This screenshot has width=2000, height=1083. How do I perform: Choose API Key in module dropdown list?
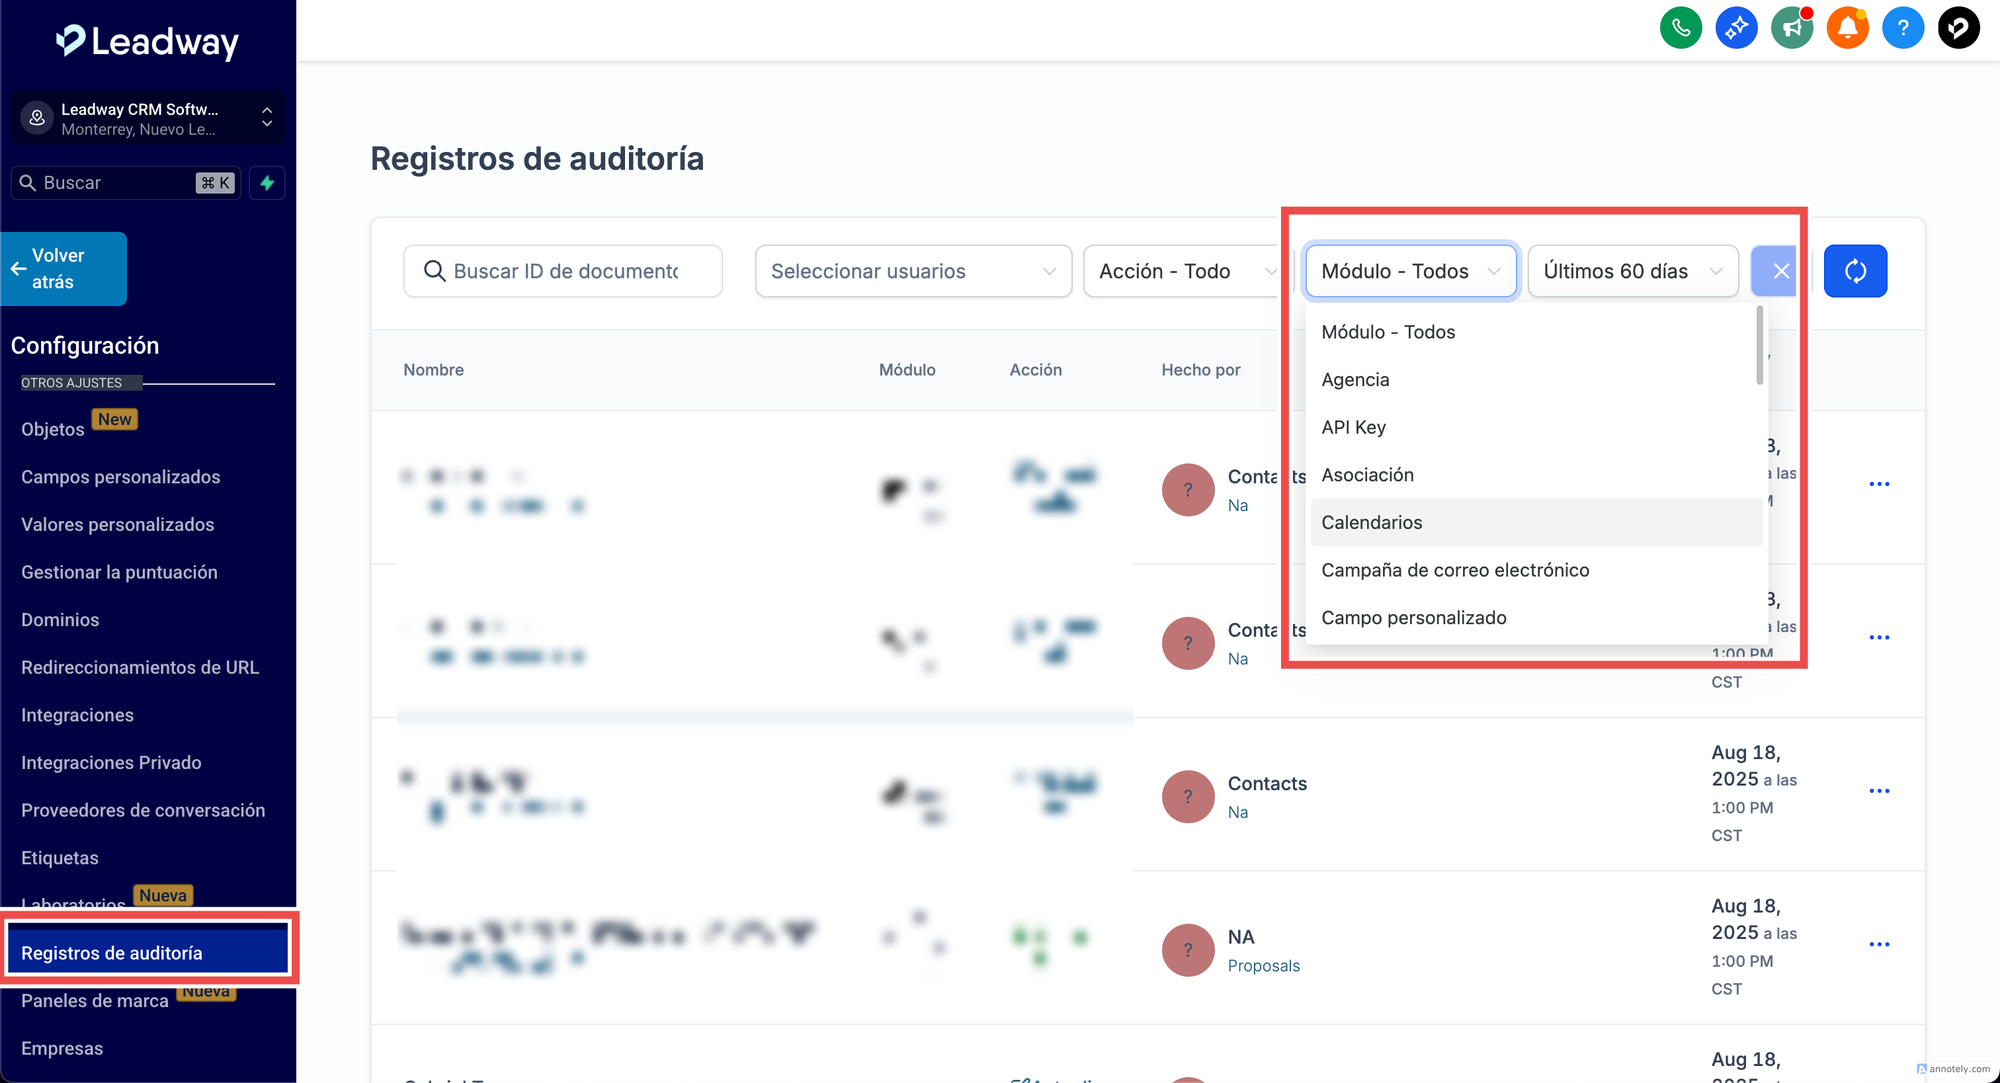click(x=1353, y=427)
